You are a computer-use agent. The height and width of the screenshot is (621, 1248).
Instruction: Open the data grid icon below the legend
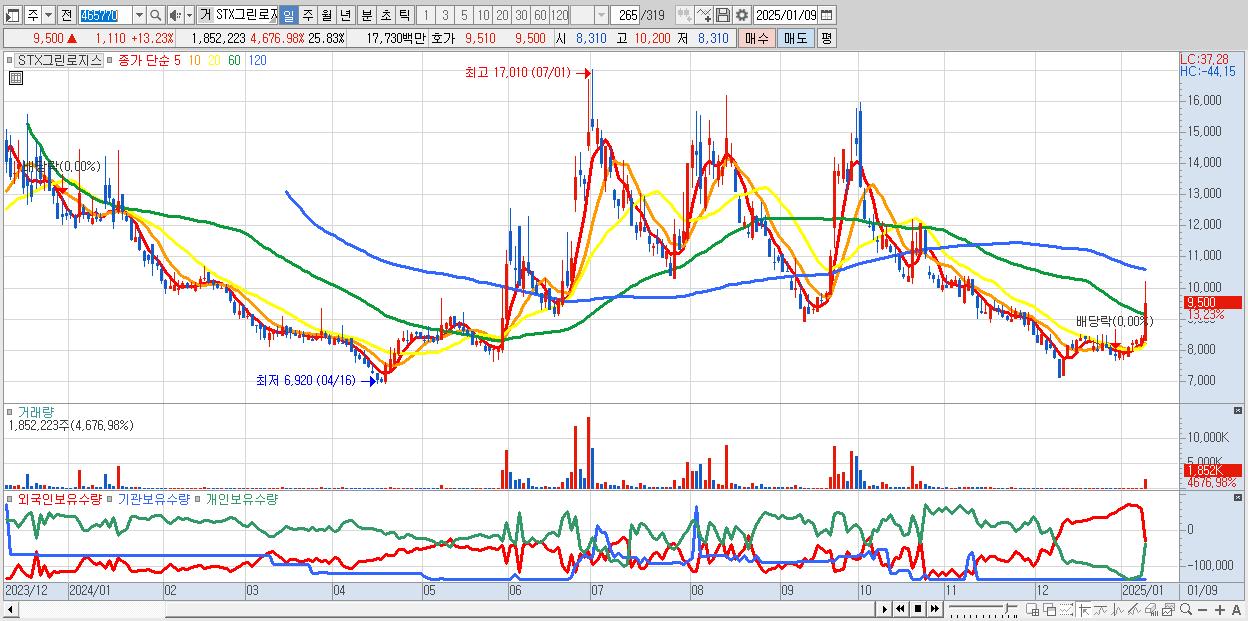(x=16, y=78)
